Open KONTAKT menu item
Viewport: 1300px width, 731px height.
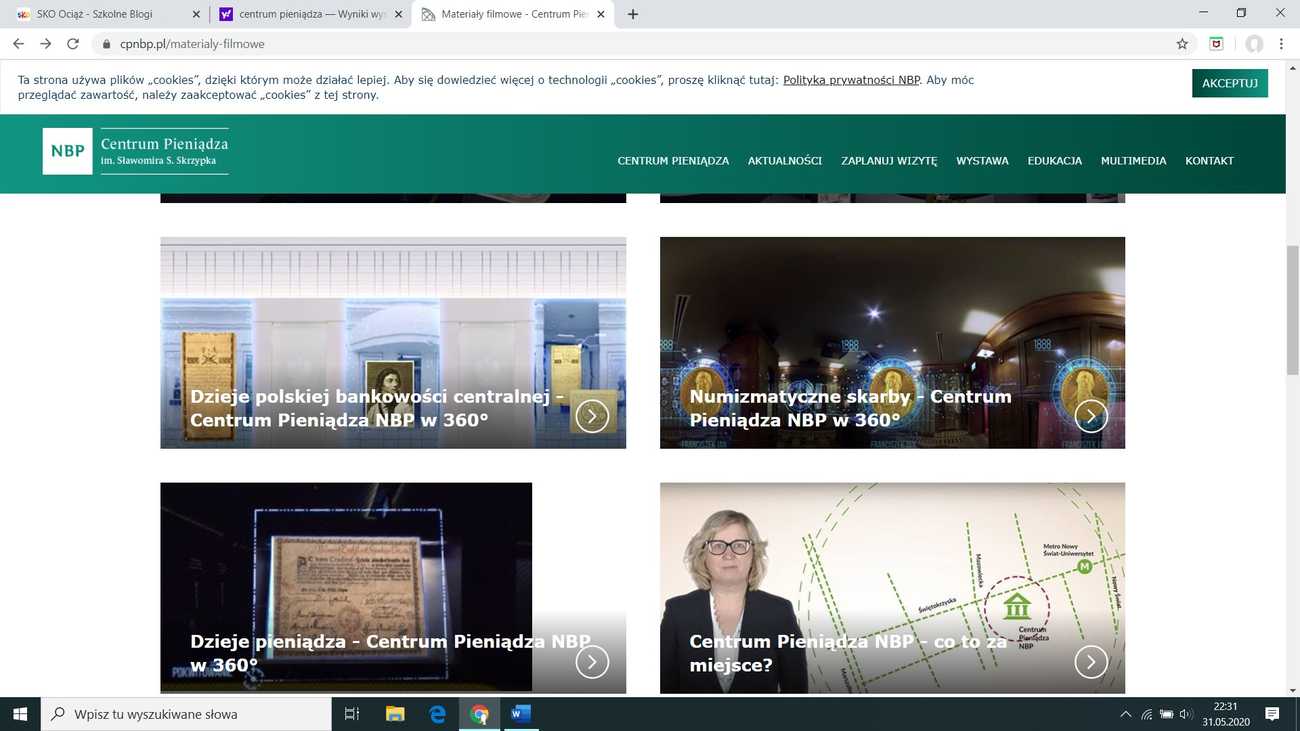pyautogui.click(x=1209, y=161)
